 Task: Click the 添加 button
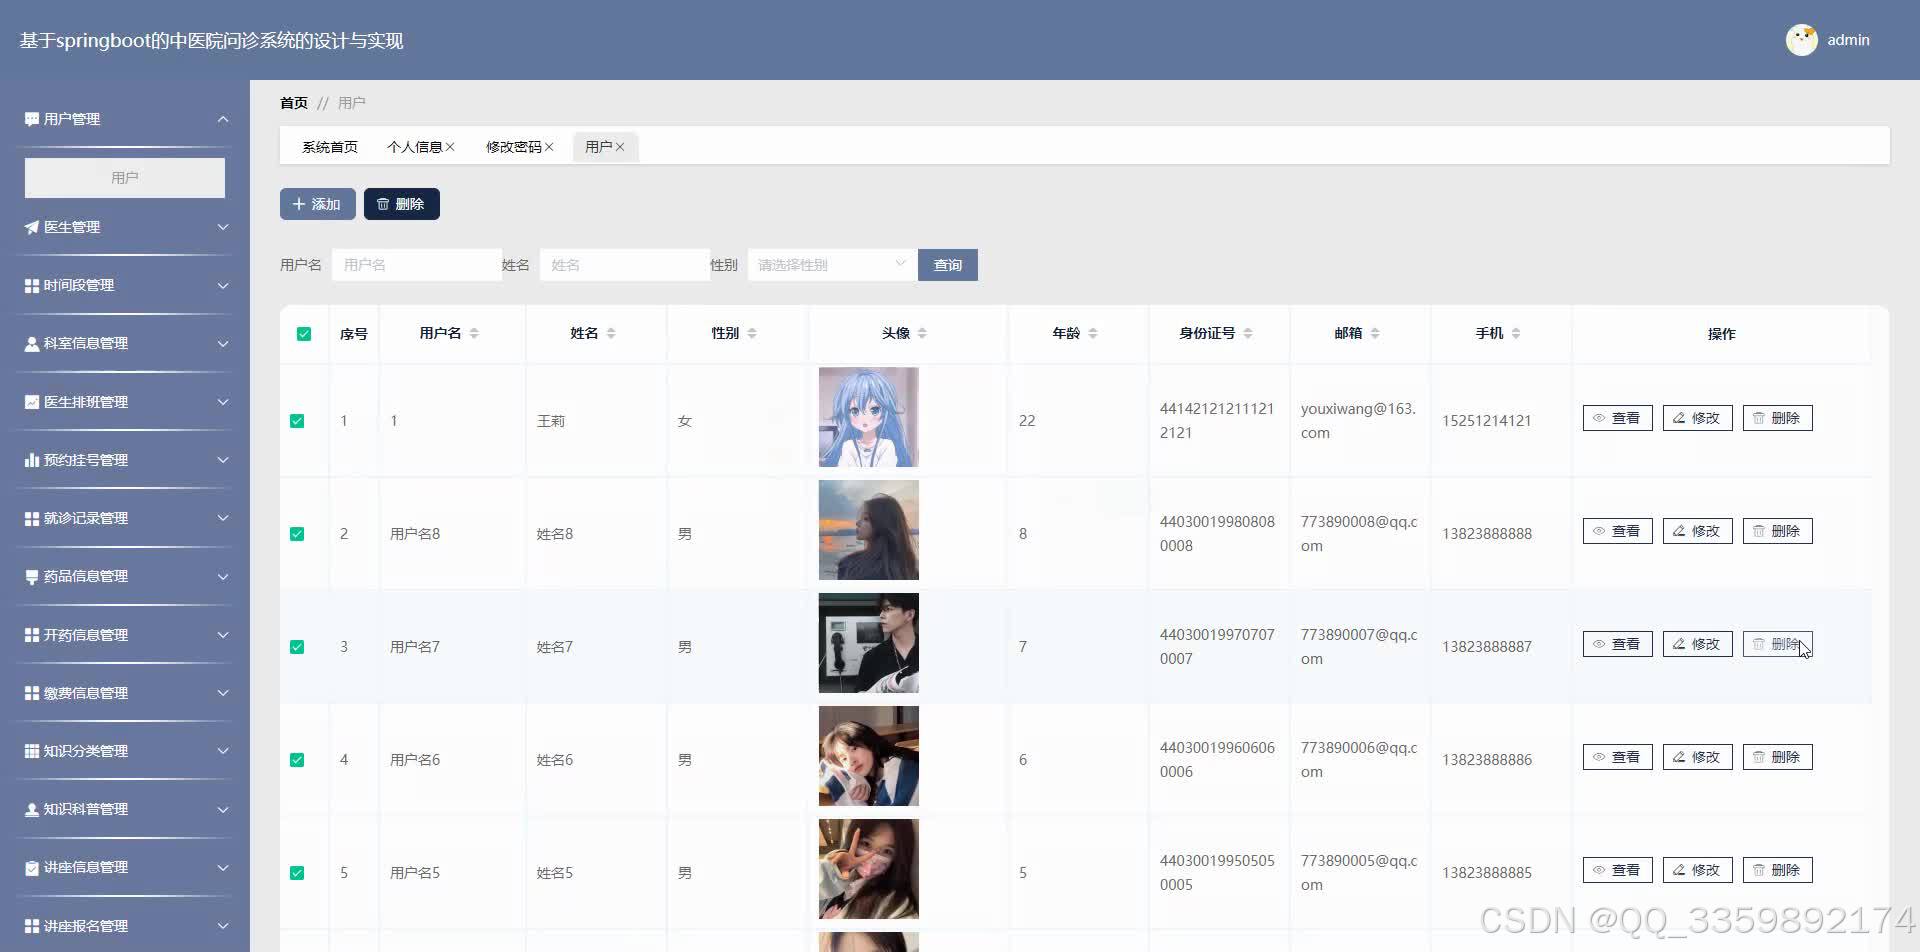(317, 204)
